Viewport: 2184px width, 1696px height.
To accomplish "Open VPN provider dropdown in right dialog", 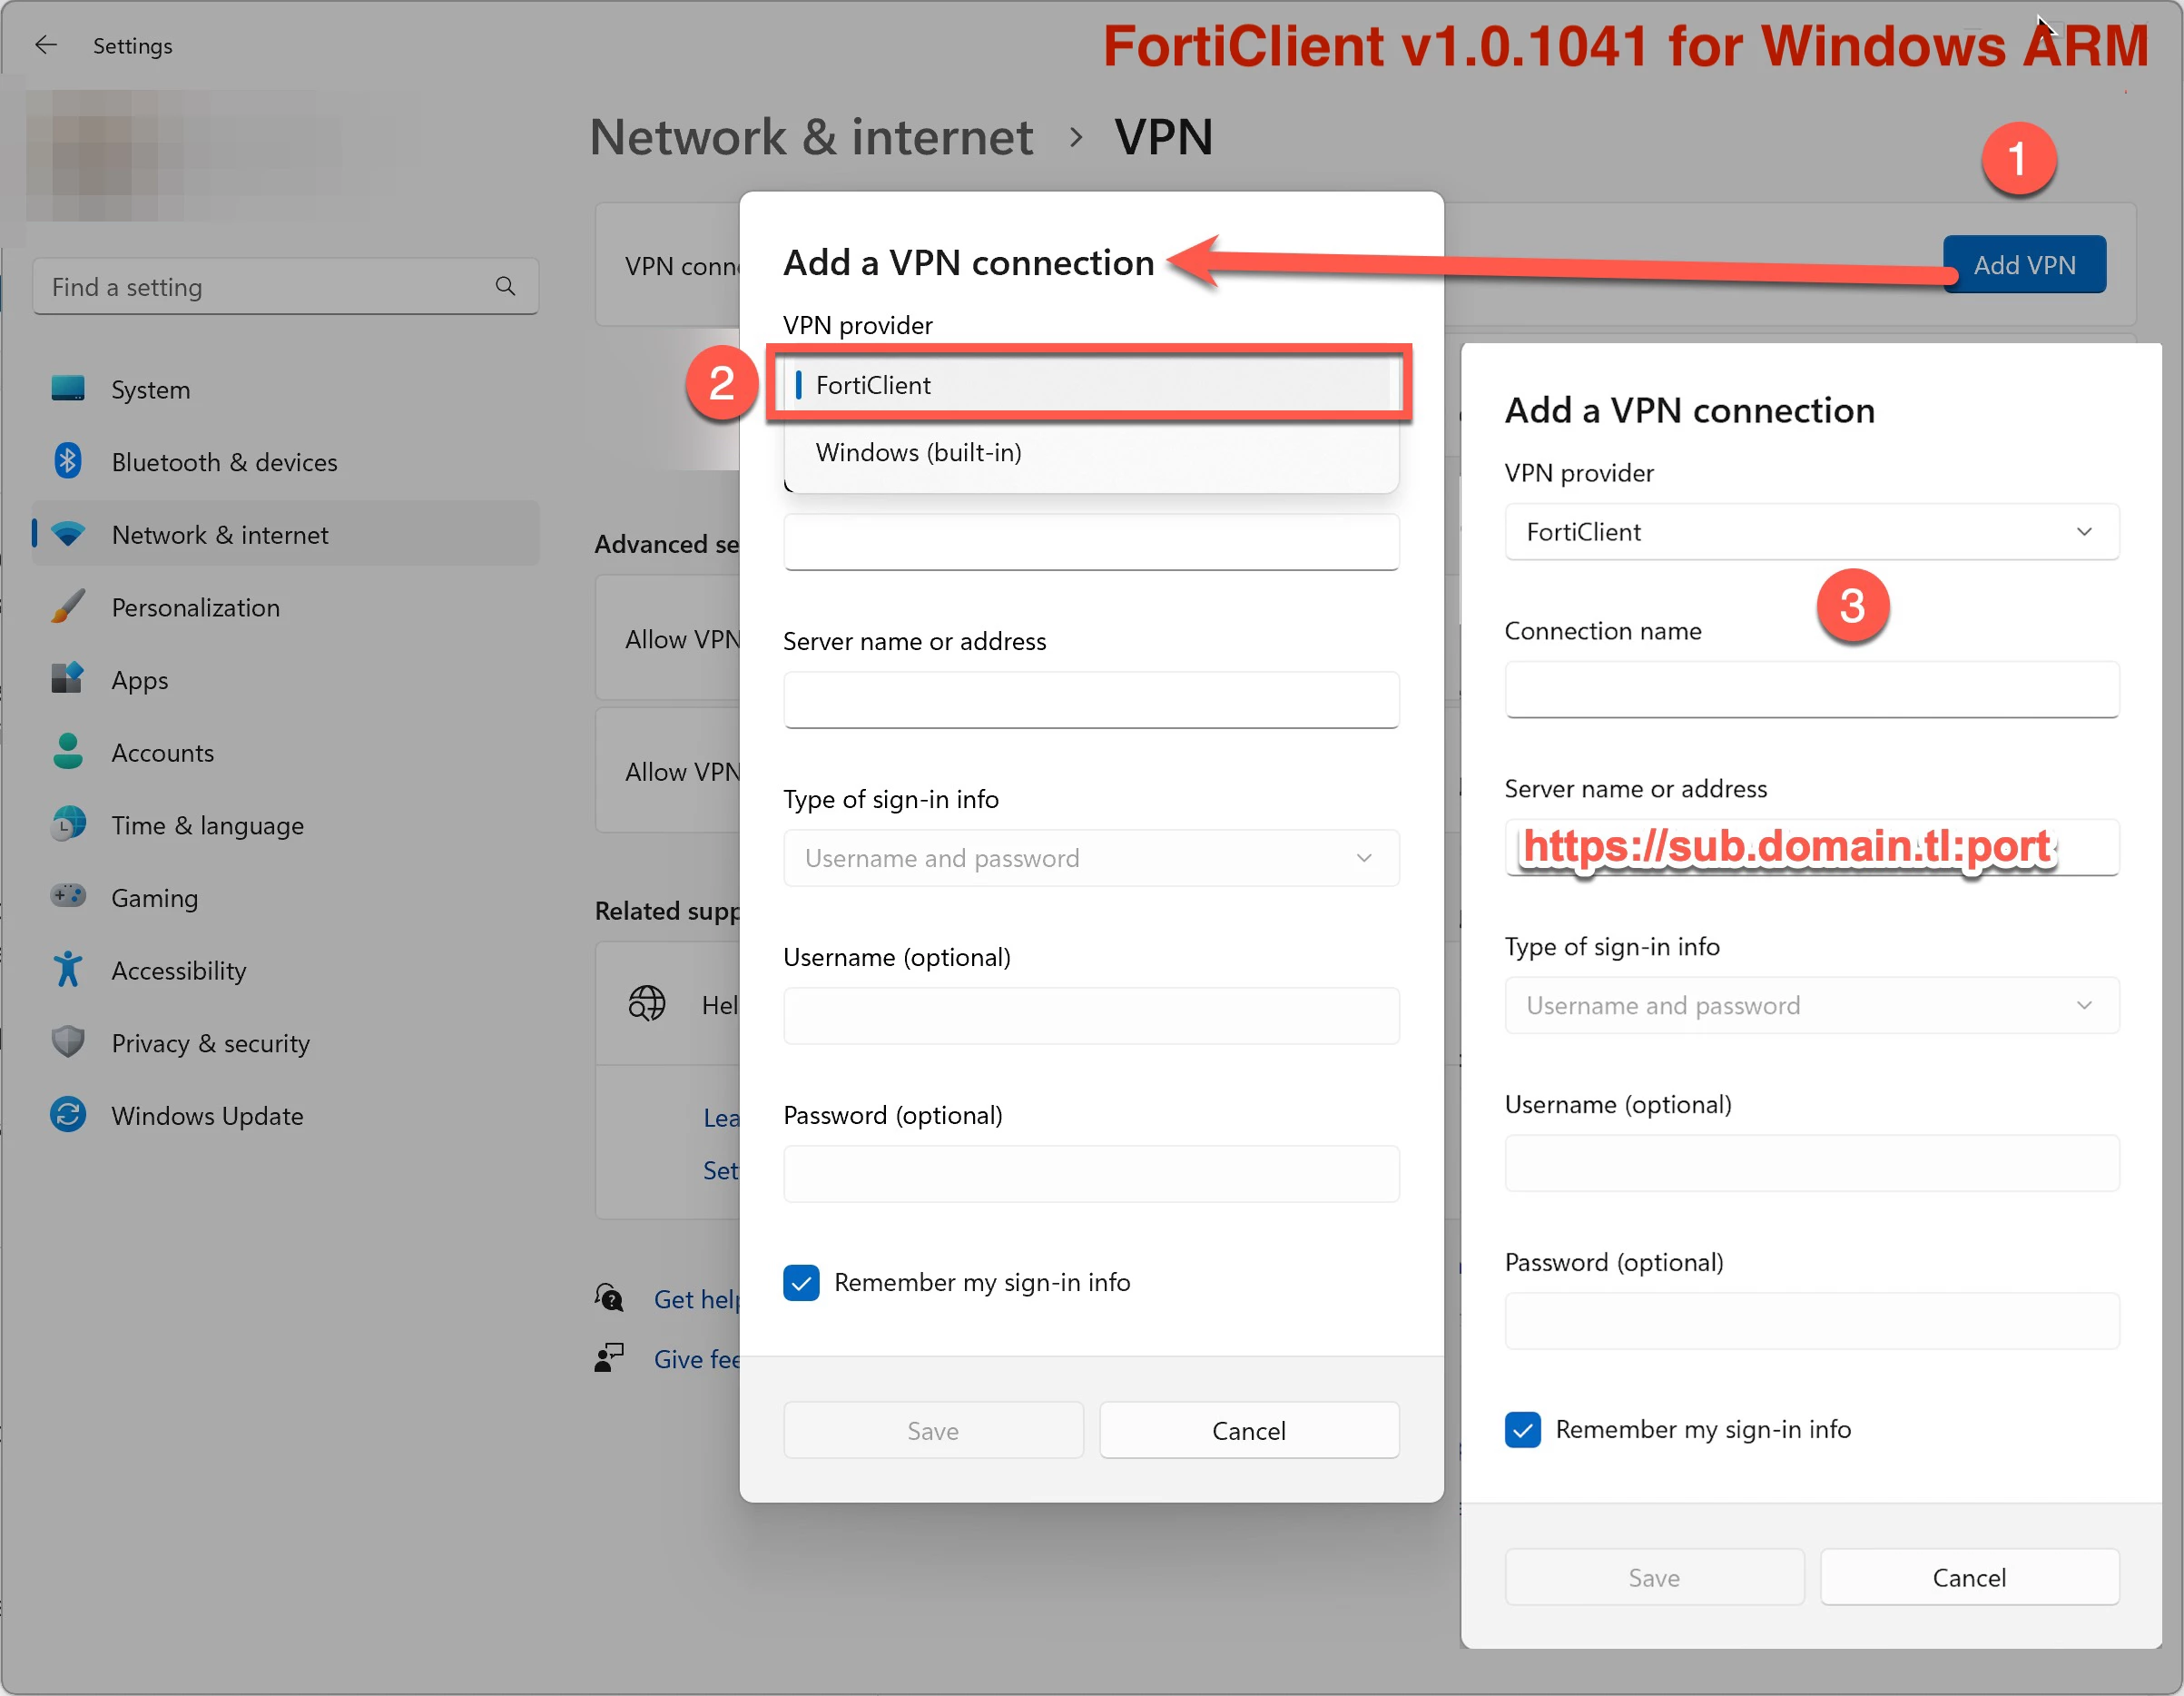I will pyautogui.click(x=1812, y=532).
